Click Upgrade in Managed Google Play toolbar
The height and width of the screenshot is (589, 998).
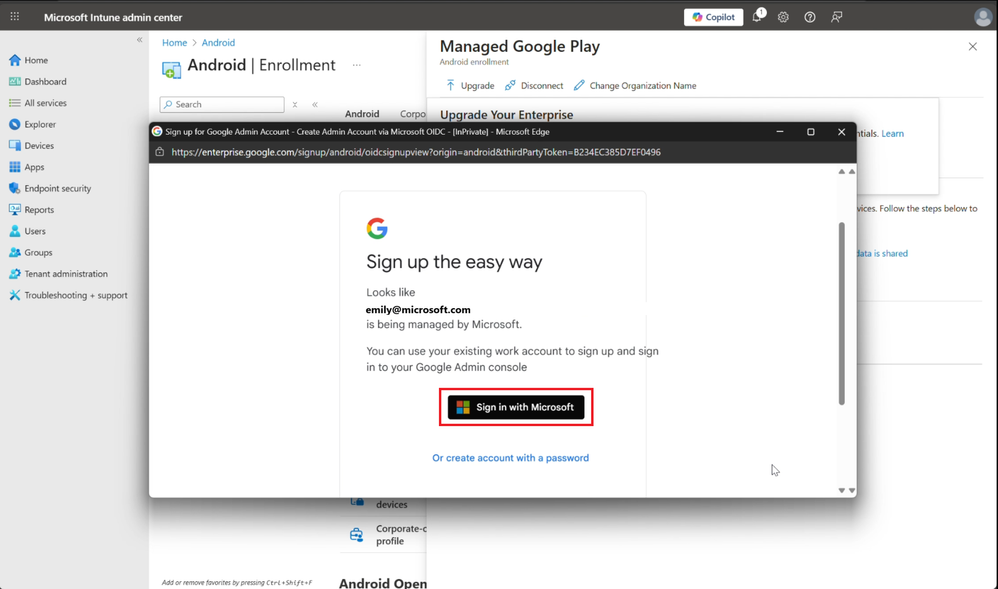click(x=470, y=85)
